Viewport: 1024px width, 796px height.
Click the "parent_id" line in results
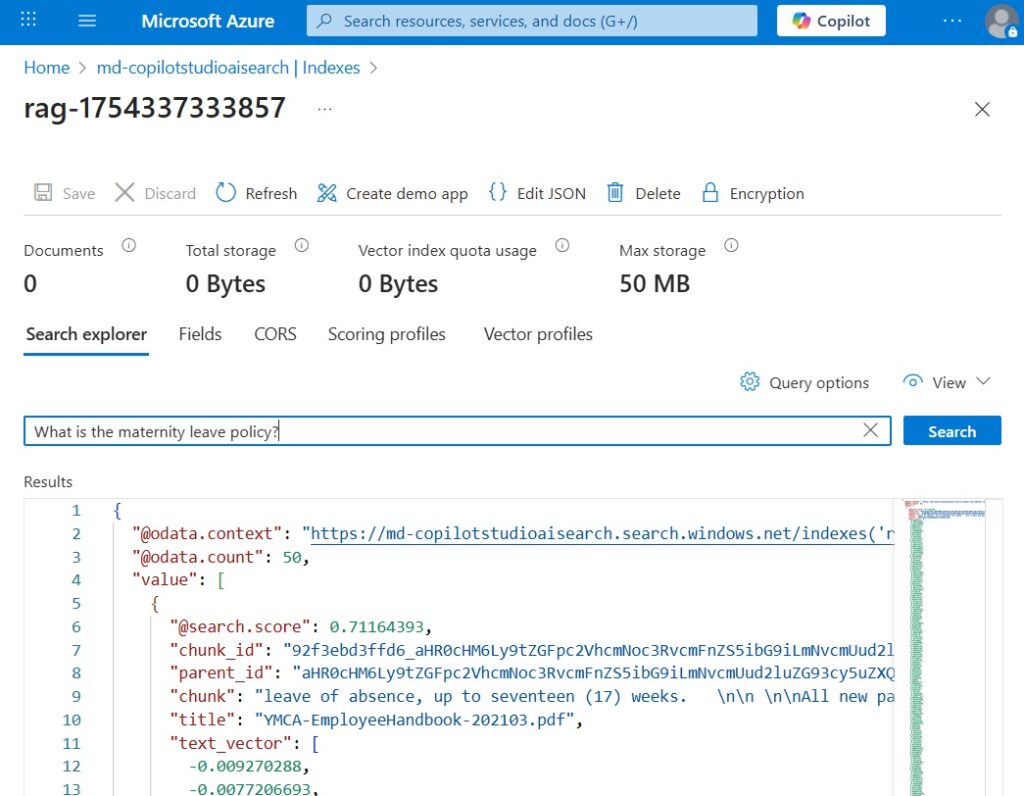pyautogui.click(x=532, y=673)
